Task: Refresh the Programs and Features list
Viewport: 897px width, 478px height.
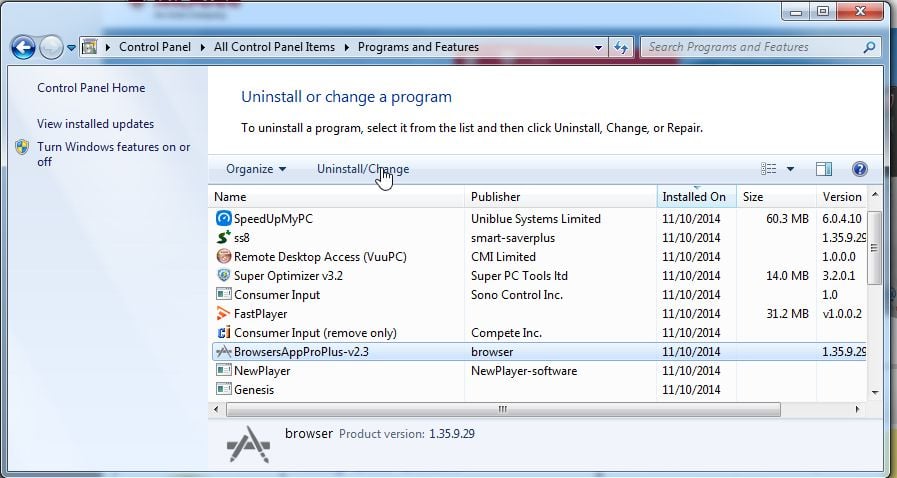Action: 621,47
